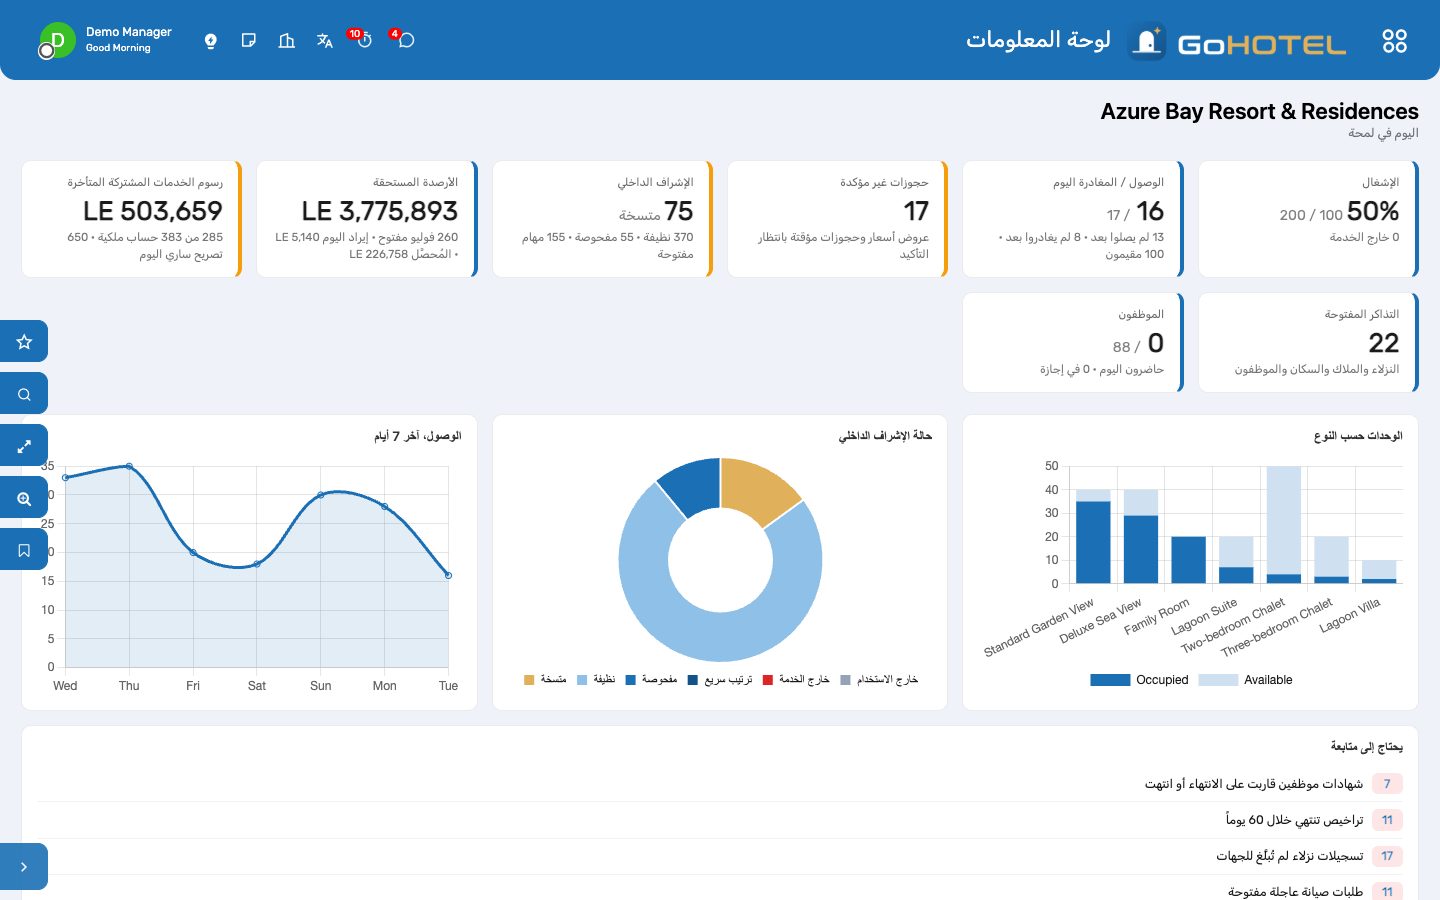The width and height of the screenshot is (1440, 900).
Task: Open the language translation switcher icon
Action: (325, 41)
